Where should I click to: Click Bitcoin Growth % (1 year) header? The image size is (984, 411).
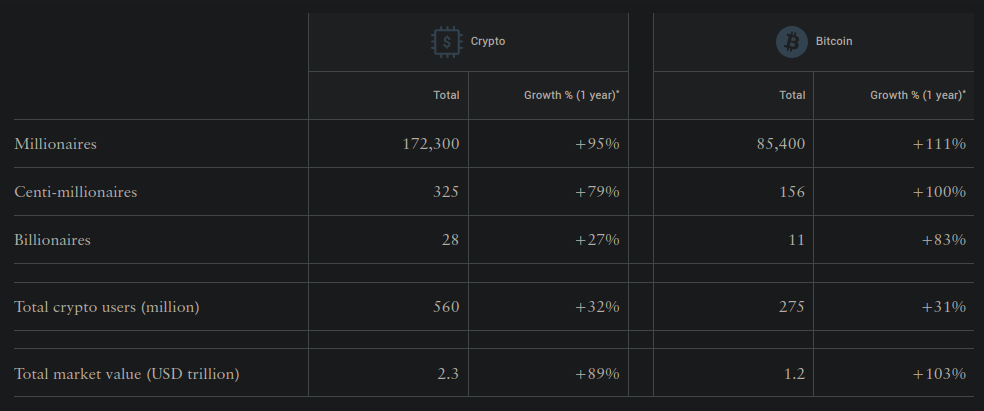pos(917,95)
